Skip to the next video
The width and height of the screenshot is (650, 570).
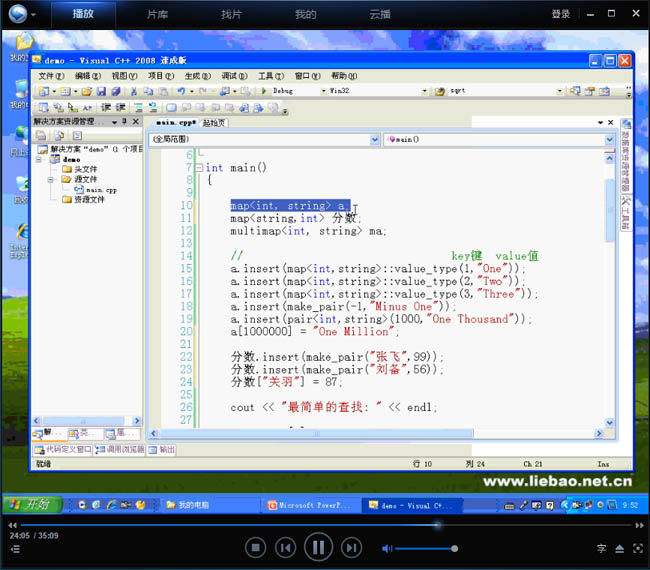[x=351, y=547]
